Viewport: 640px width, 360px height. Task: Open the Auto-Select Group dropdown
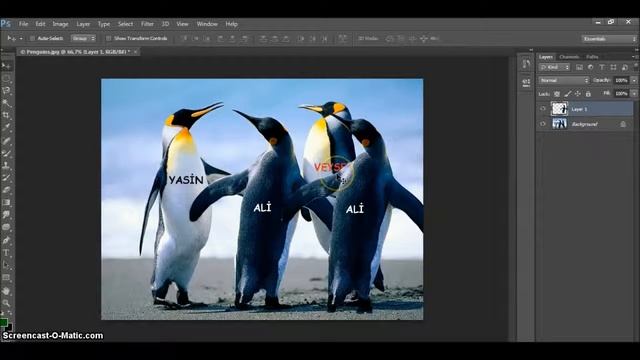pyautogui.click(x=83, y=38)
